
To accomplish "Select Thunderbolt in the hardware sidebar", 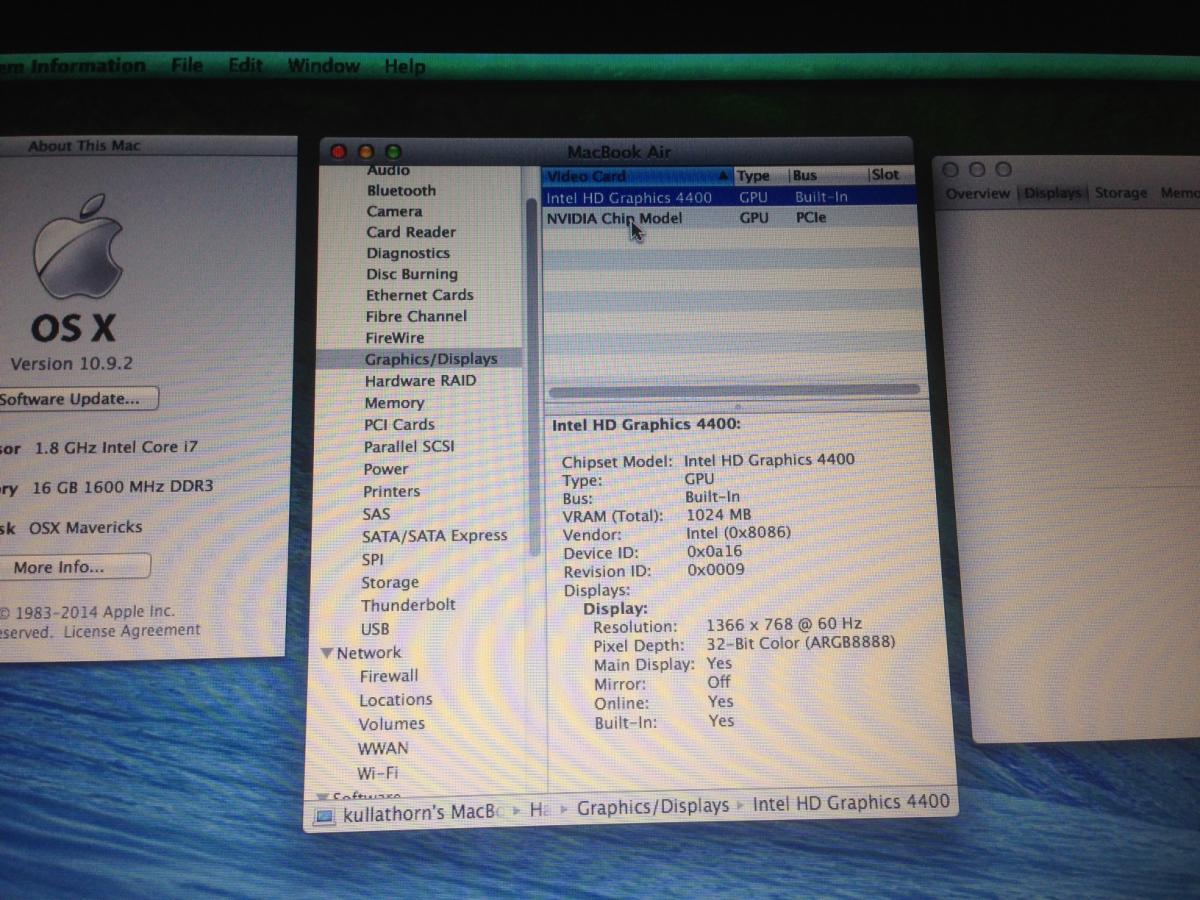I will (408, 605).
